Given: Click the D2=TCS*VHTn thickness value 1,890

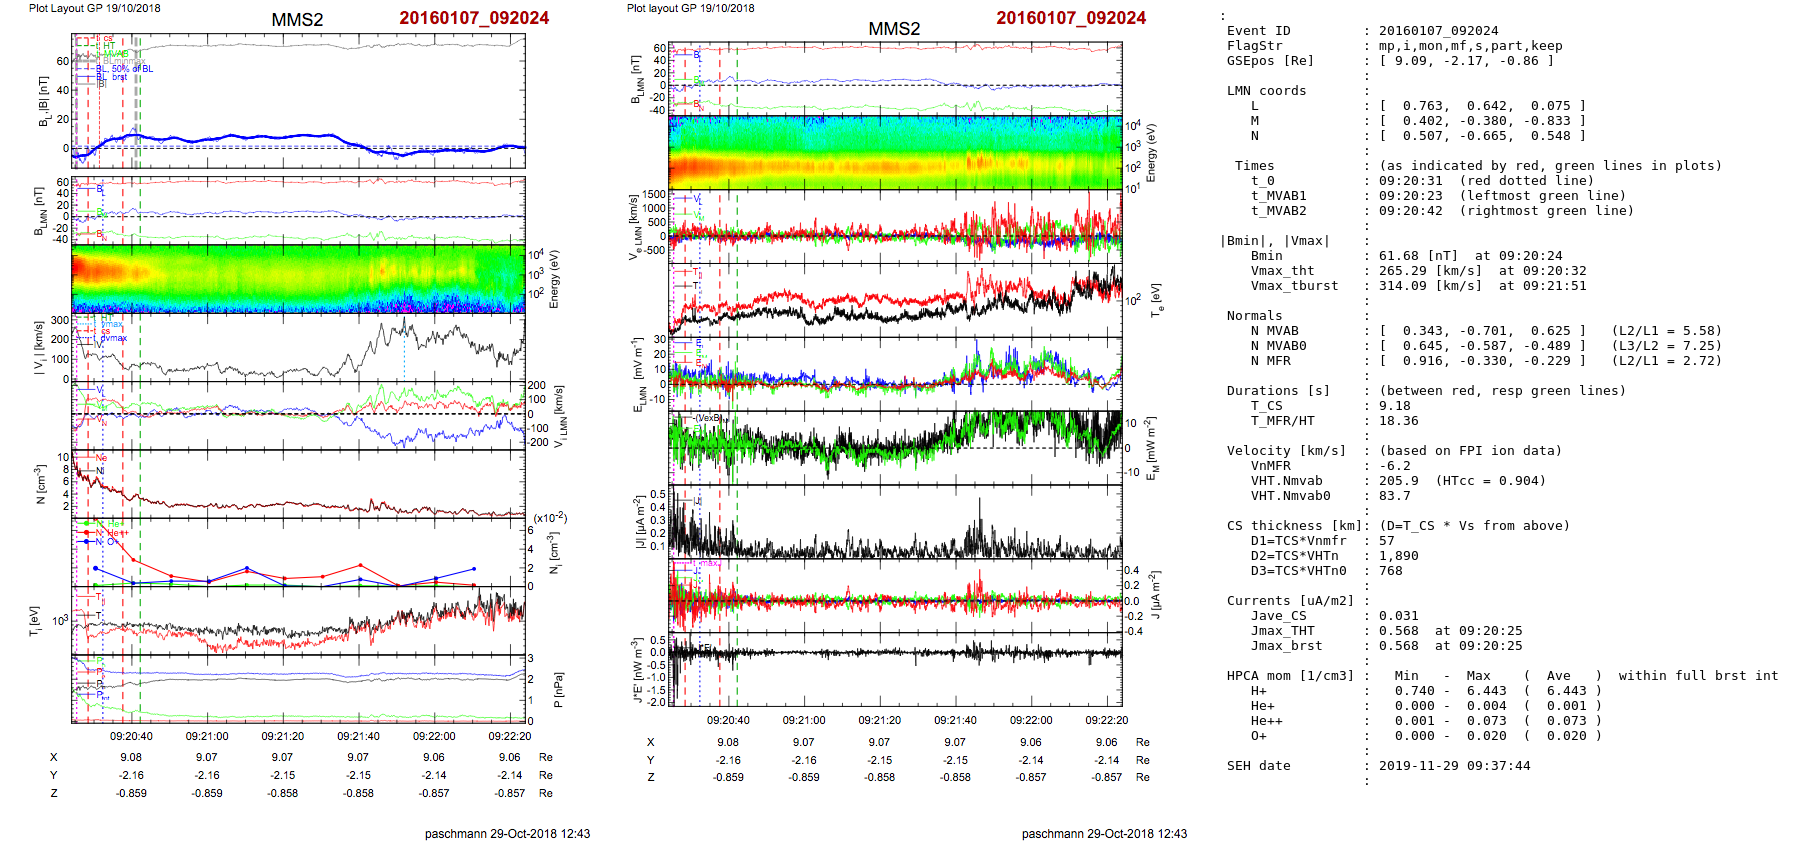Looking at the screenshot, I should 1398,556.
